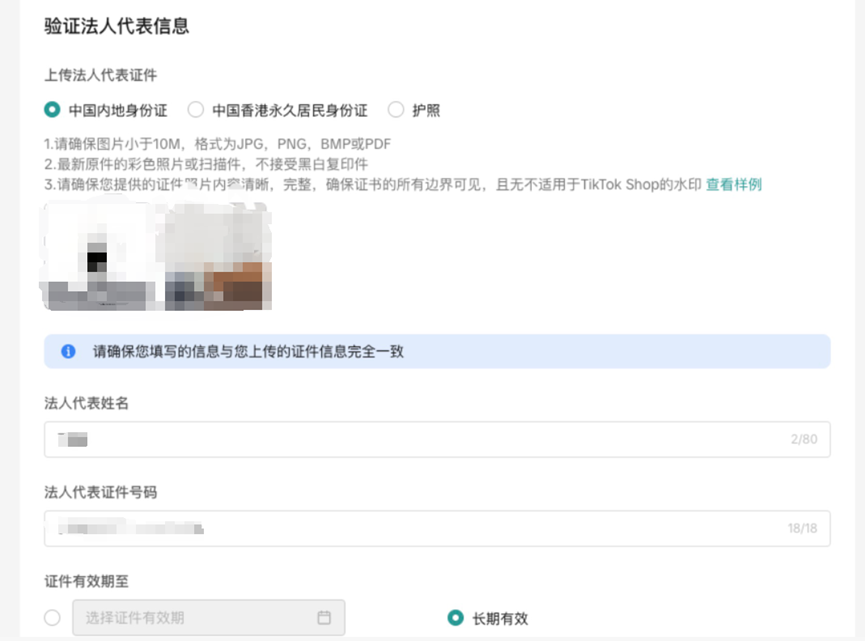Click the 18/18 character counter
The height and width of the screenshot is (641, 865).
[x=802, y=528]
